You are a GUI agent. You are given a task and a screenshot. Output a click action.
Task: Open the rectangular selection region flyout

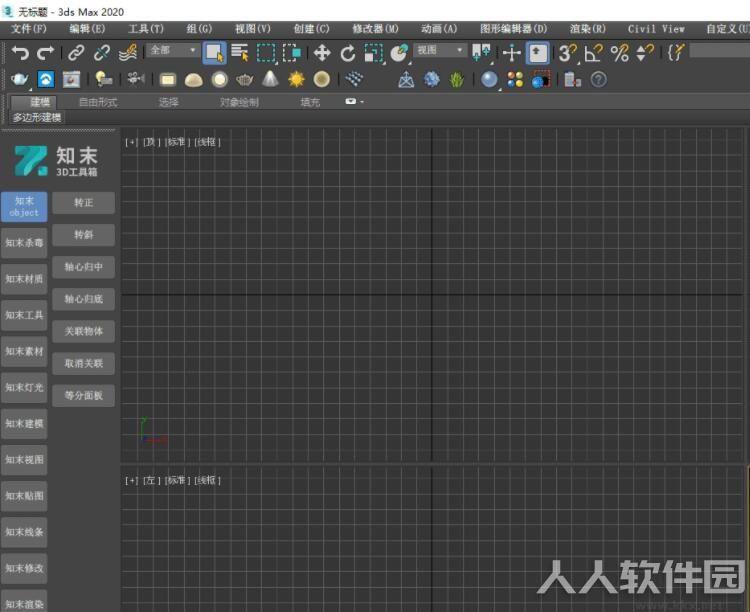click(x=266, y=53)
